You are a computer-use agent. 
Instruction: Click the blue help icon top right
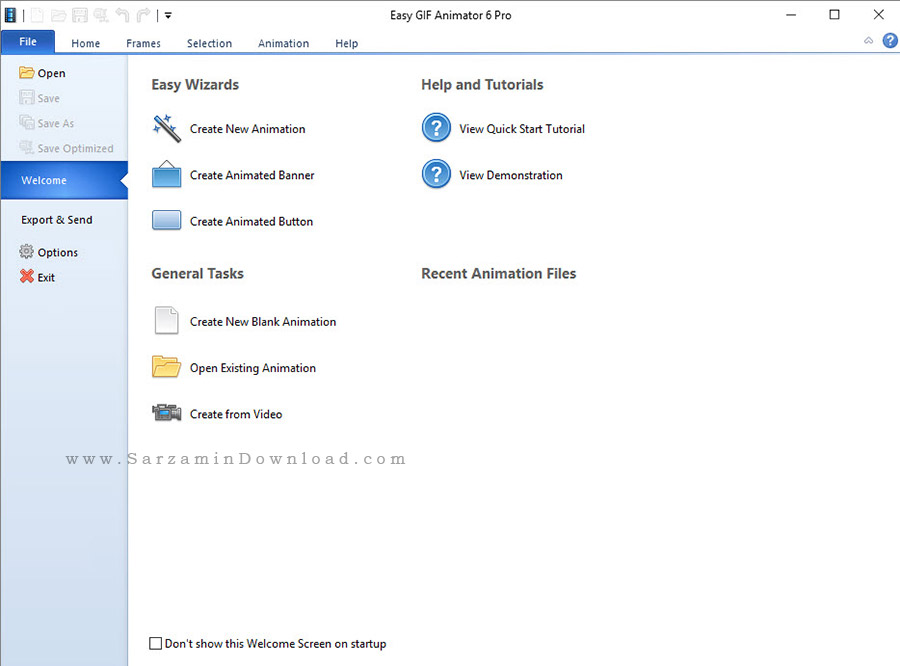tap(890, 40)
